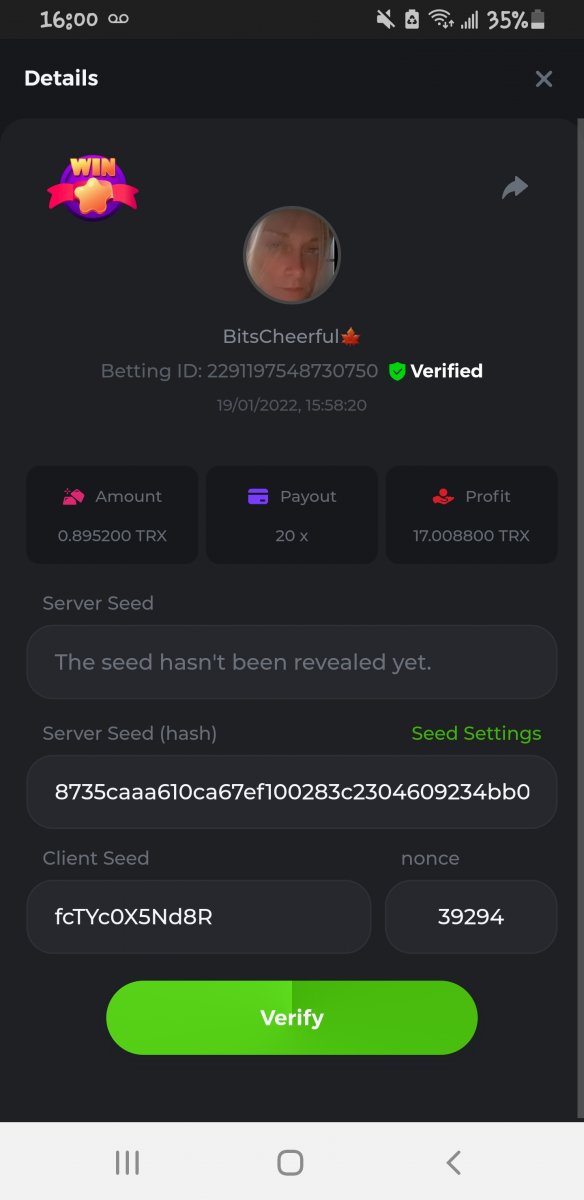The image size is (584, 1200).
Task: Select the Server Seed hash field
Action: point(292,792)
